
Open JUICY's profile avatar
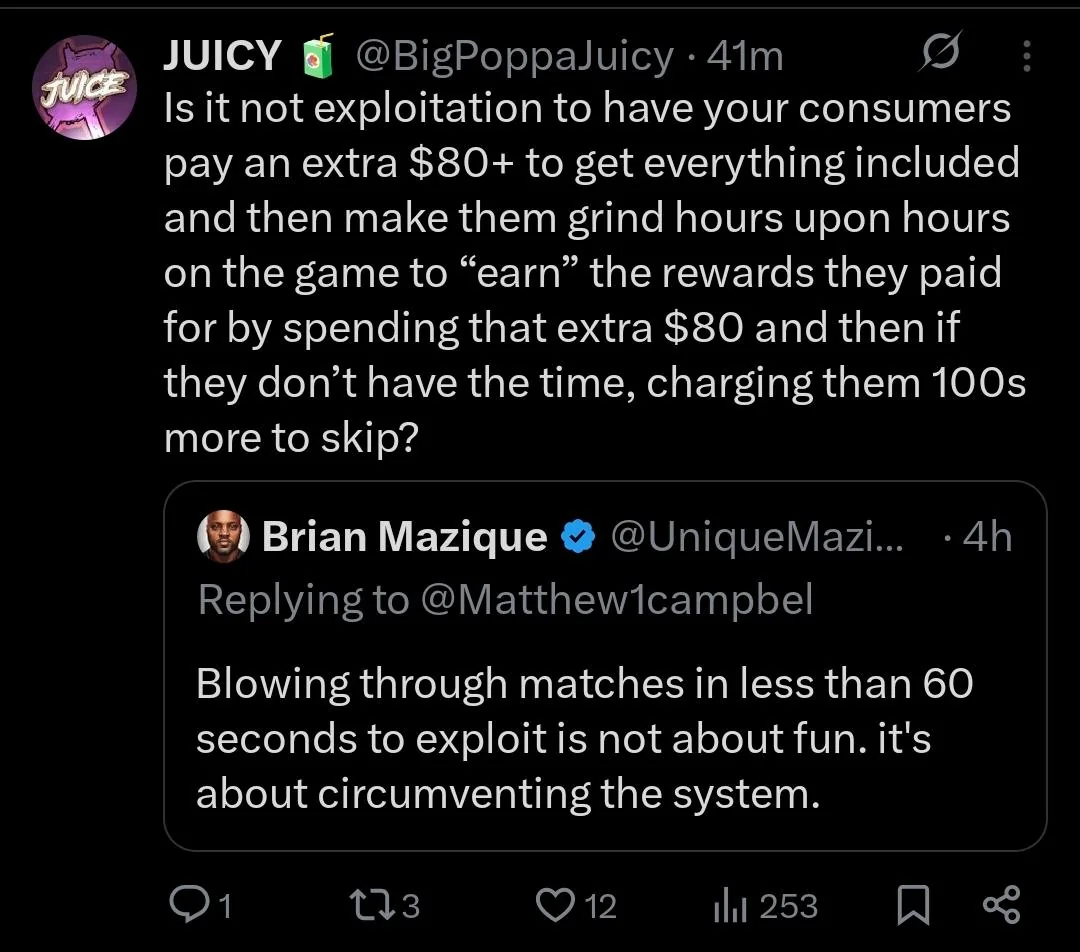(84, 87)
